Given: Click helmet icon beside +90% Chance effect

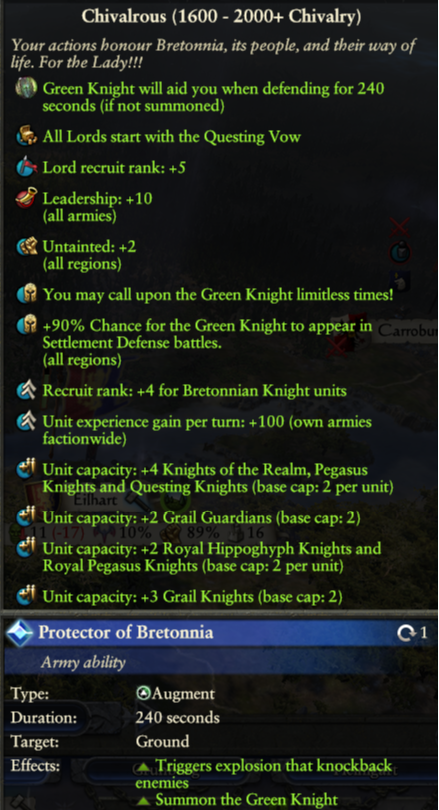Looking at the screenshot, I should tap(26, 325).
